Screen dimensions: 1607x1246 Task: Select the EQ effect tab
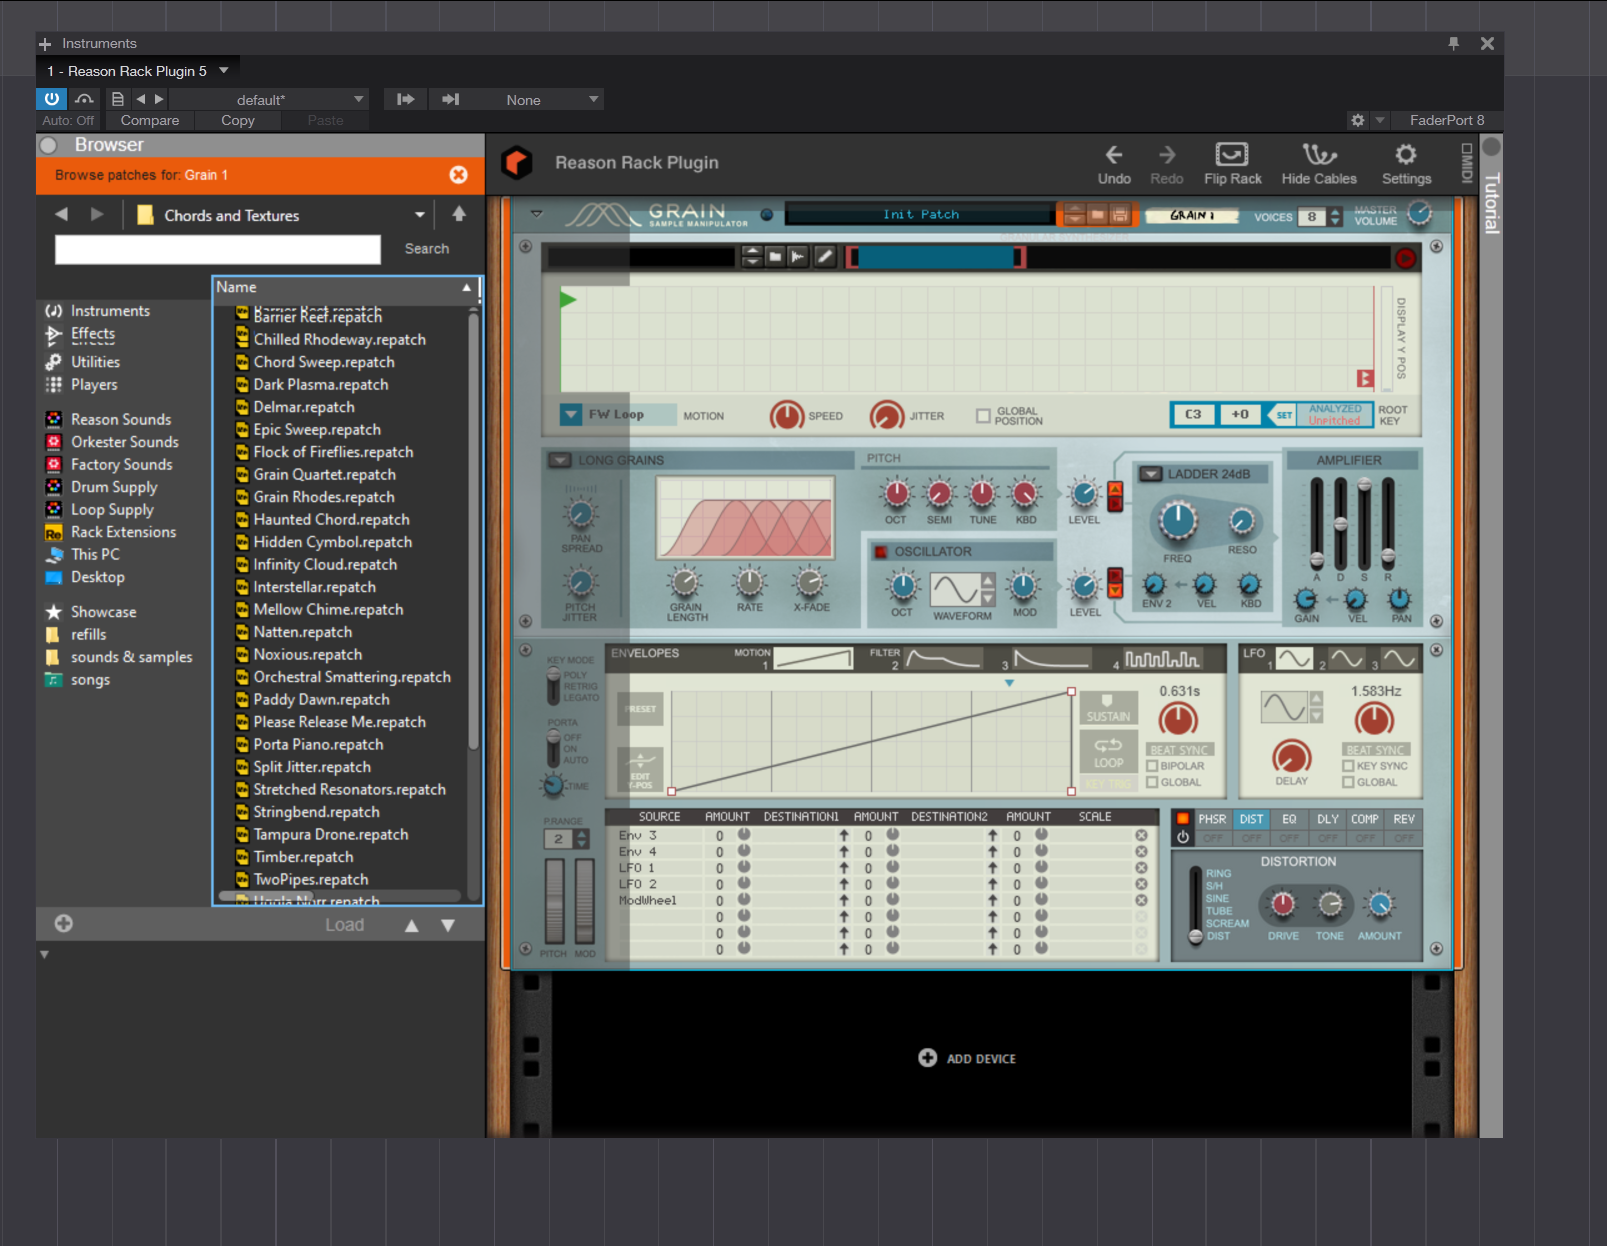click(x=1289, y=819)
